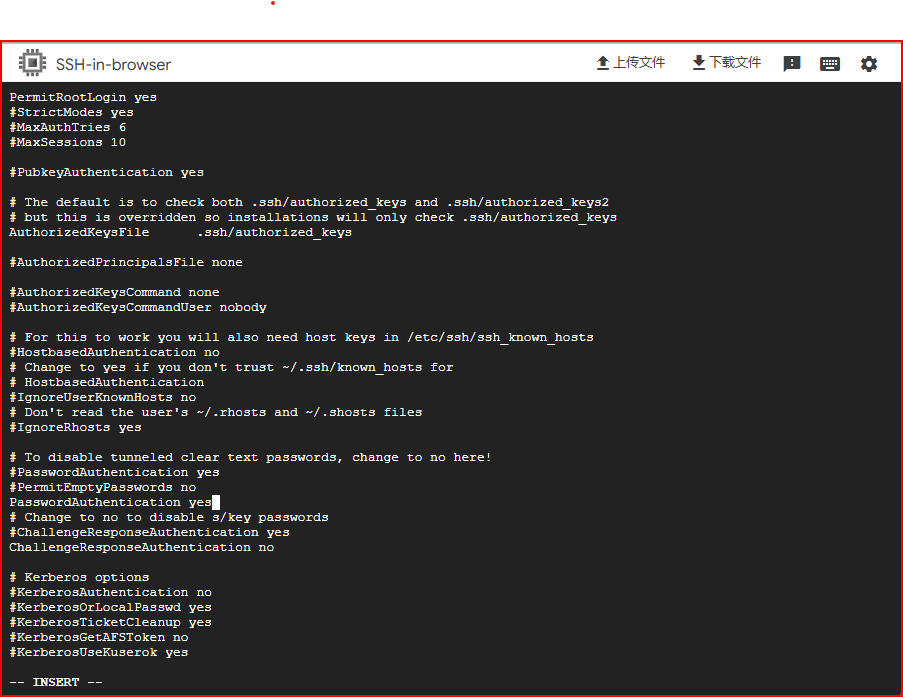This screenshot has width=903, height=697.
Task: Click the SSH-in-browser title text
Action: pyautogui.click(x=113, y=64)
